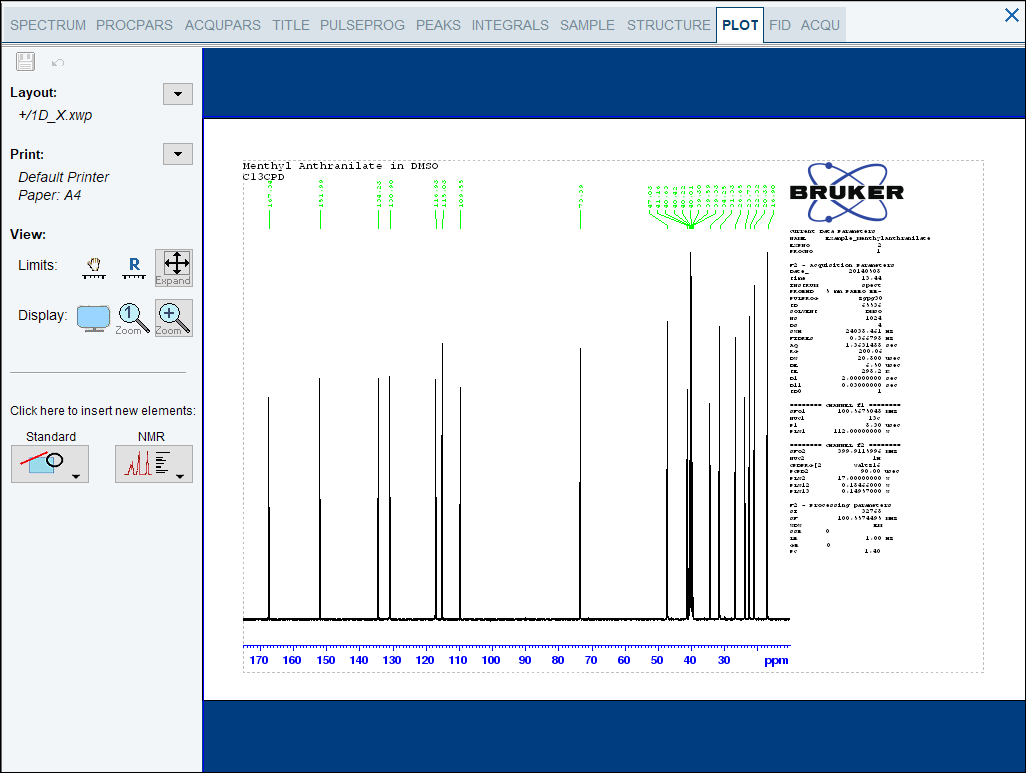Go to the PULSEPROG tab

(x=362, y=26)
